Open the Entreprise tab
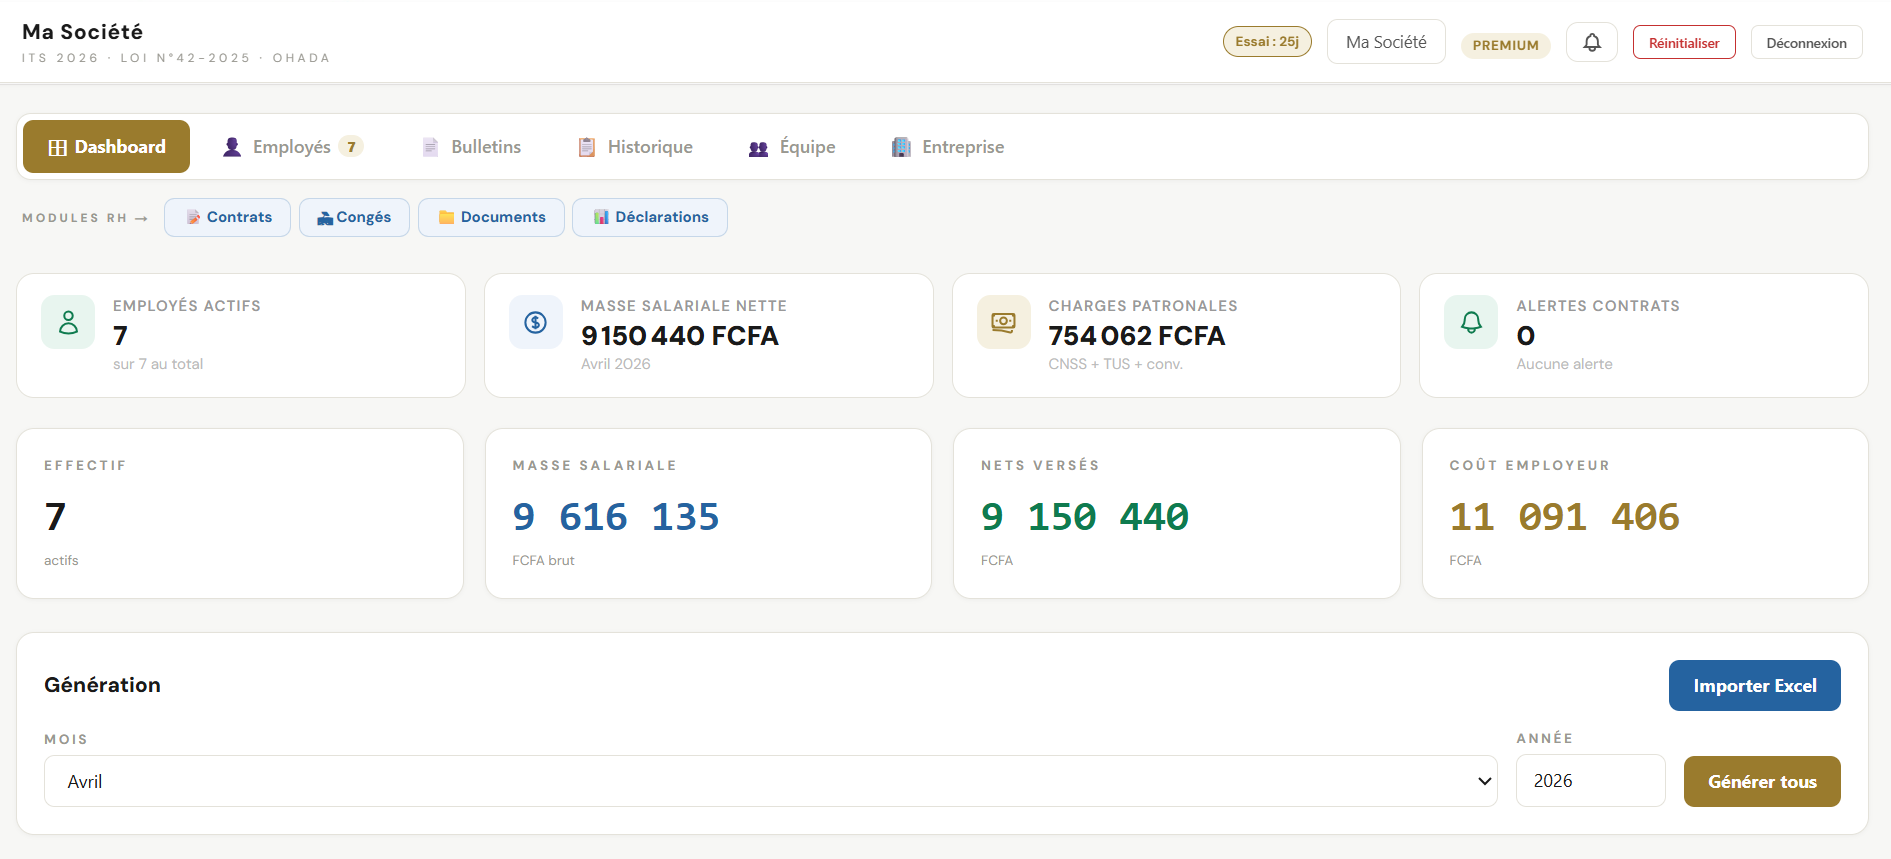 (x=948, y=147)
